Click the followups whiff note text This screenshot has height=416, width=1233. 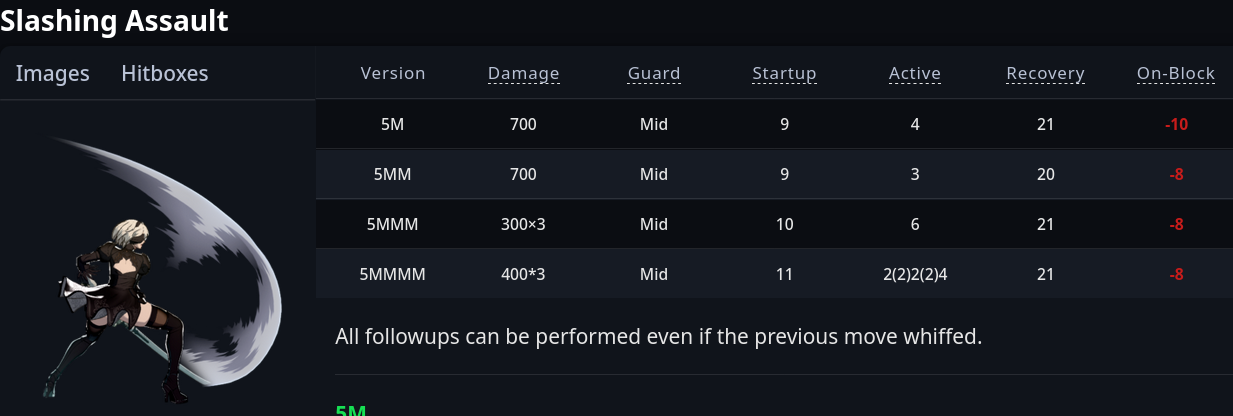click(659, 336)
